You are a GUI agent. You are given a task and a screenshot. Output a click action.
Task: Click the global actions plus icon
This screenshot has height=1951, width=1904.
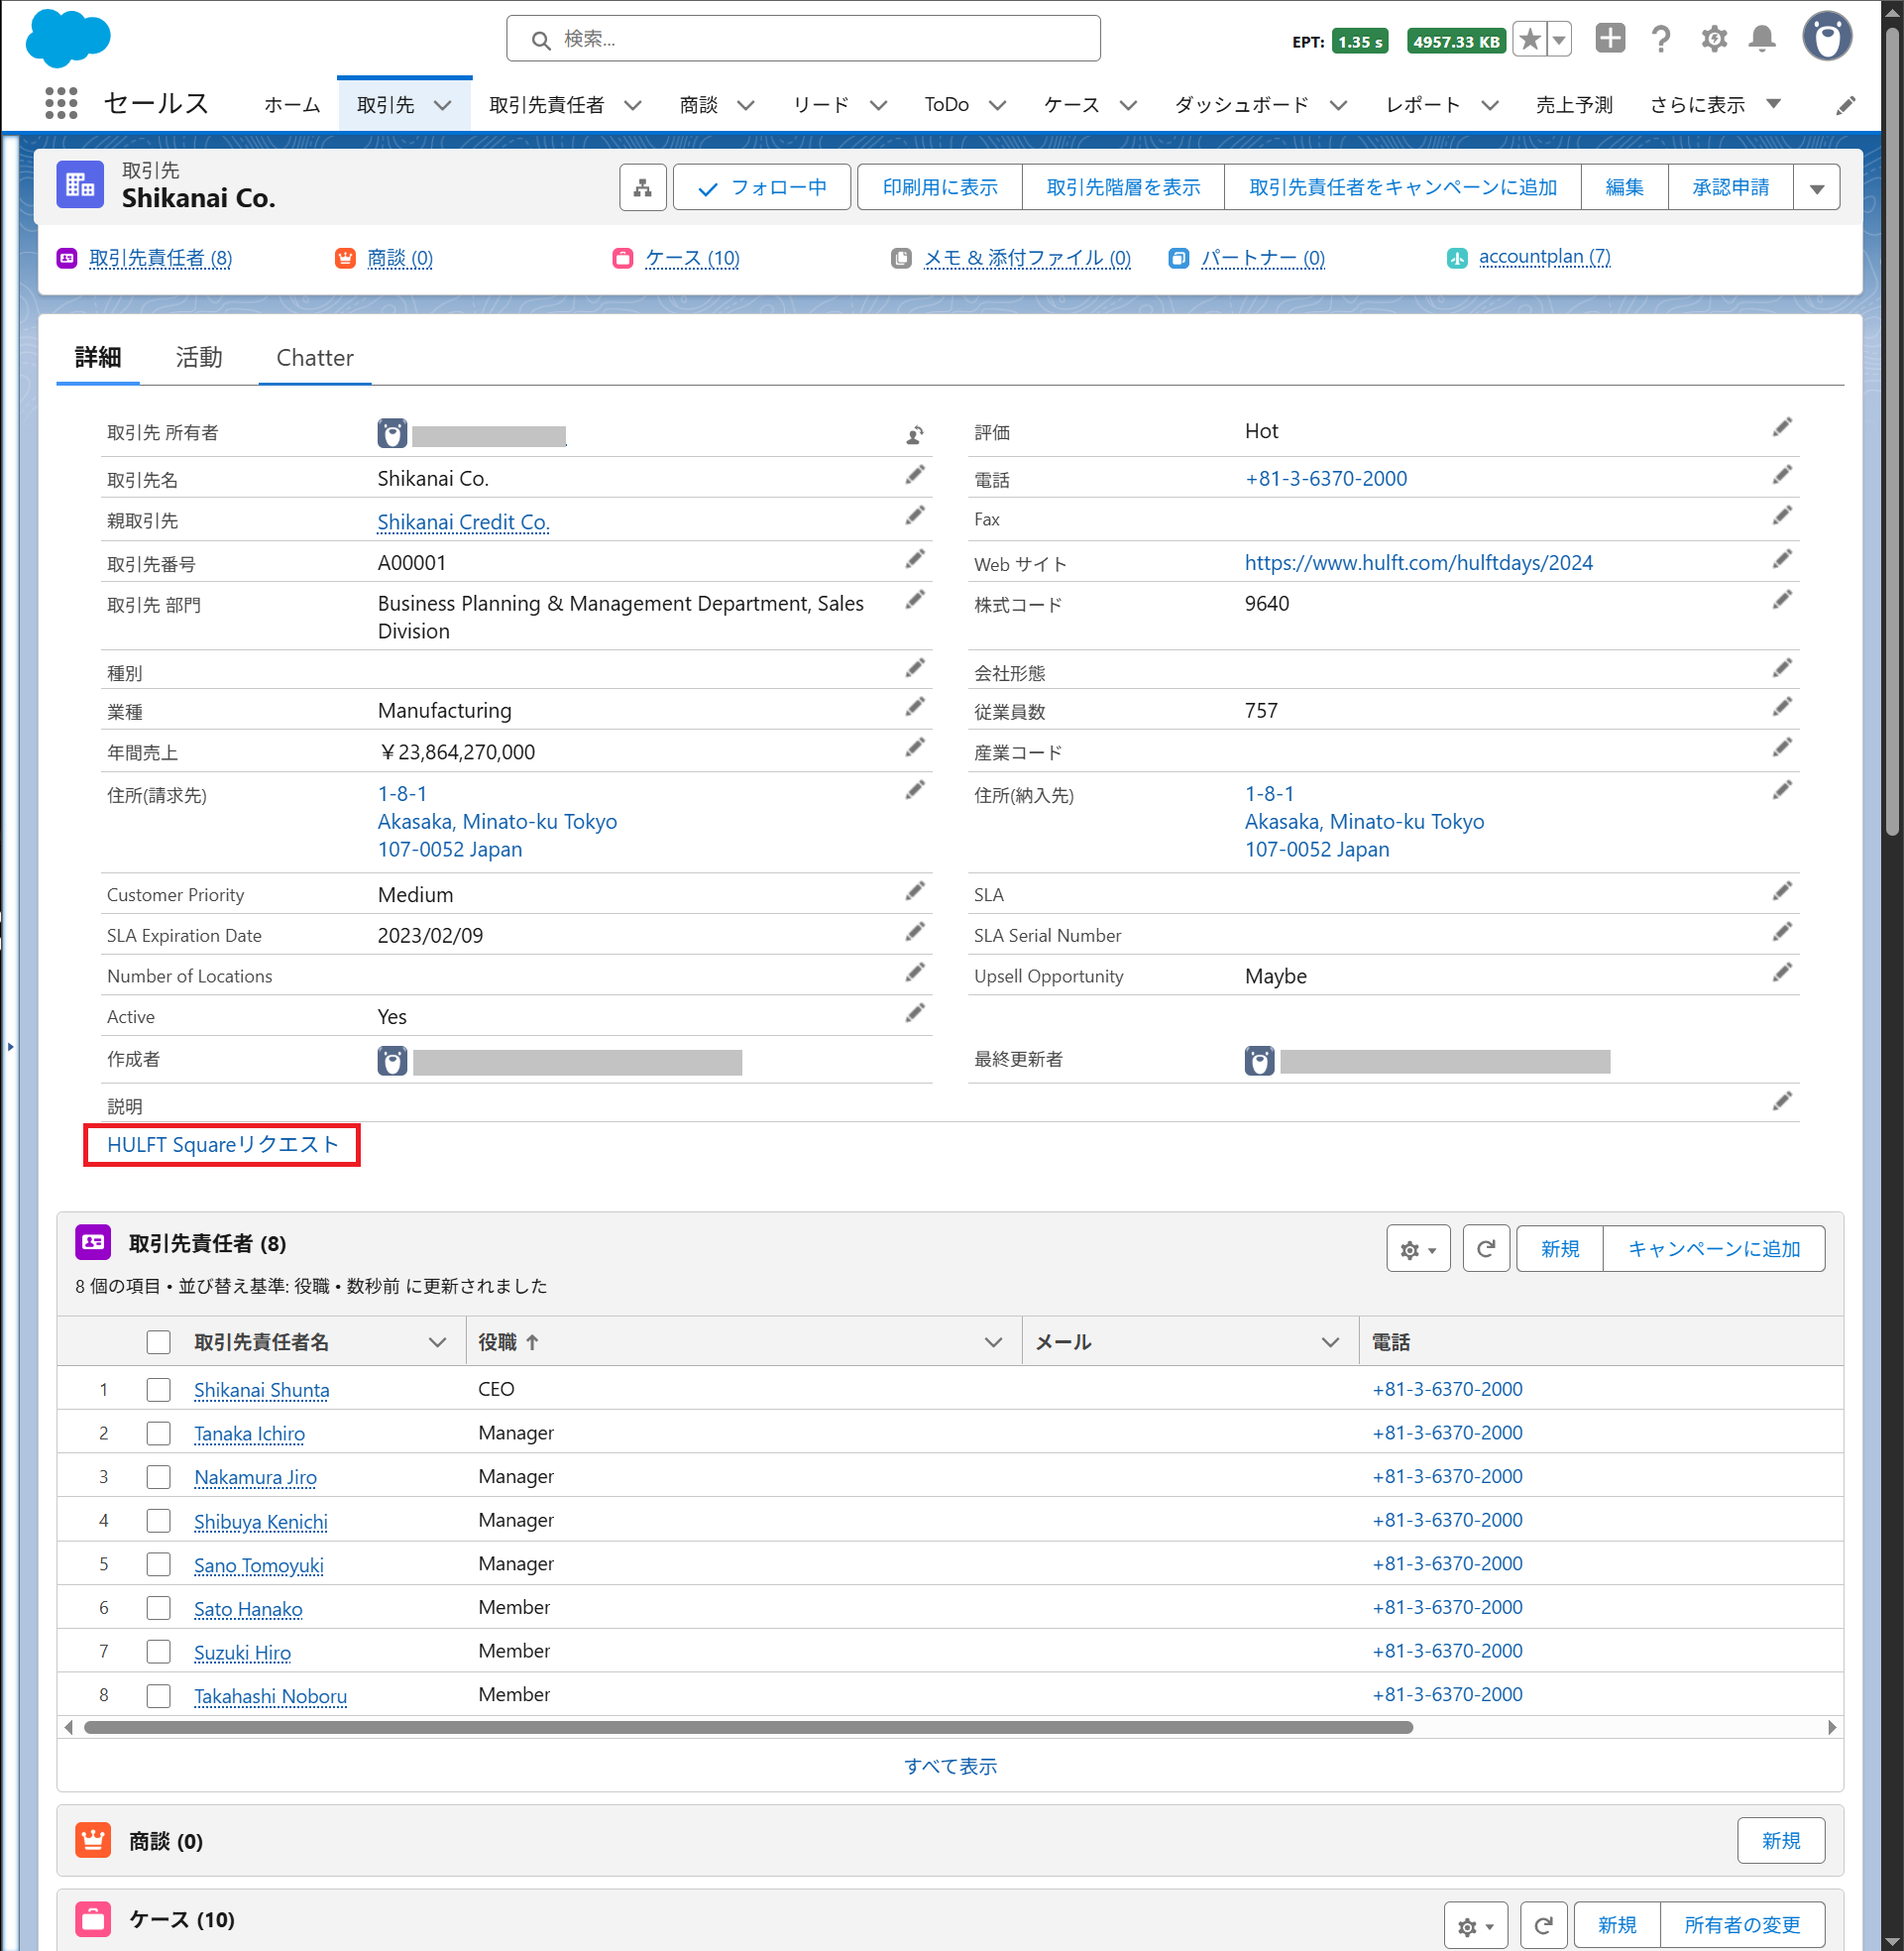pyautogui.click(x=1609, y=40)
